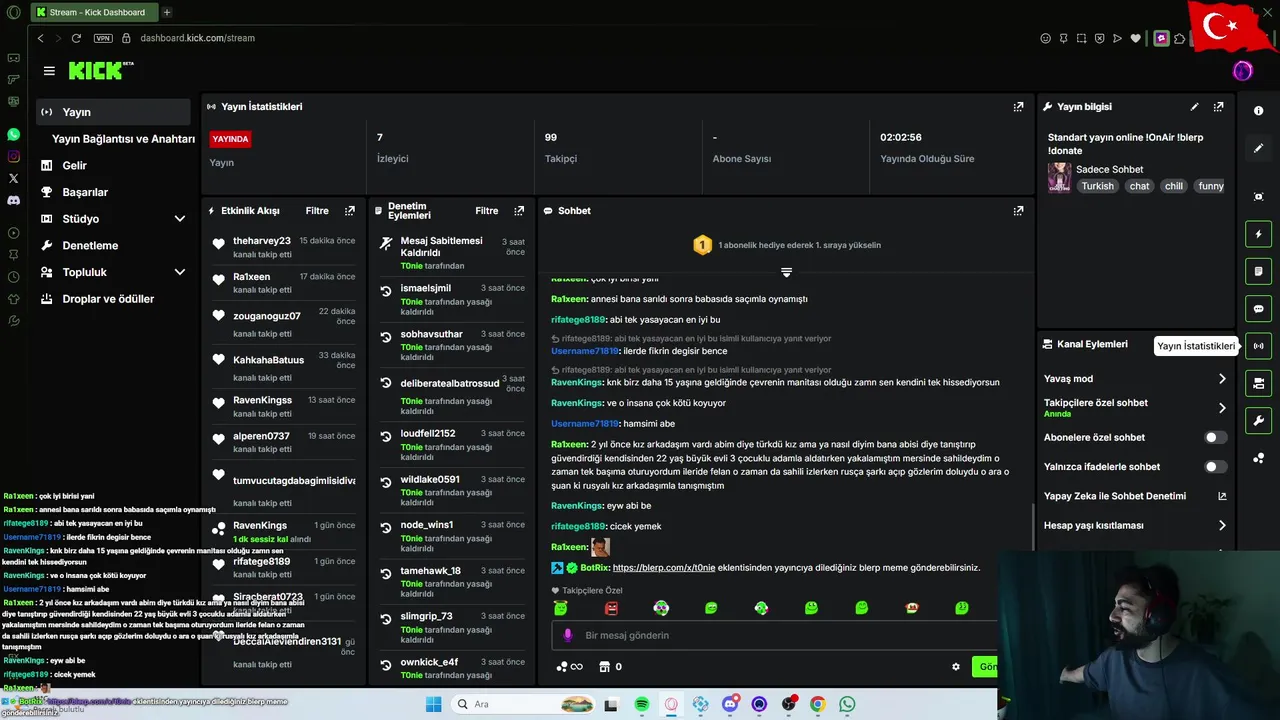Open Spotify from the taskbar
The height and width of the screenshot is (720, 1280).
coord(642,705)
